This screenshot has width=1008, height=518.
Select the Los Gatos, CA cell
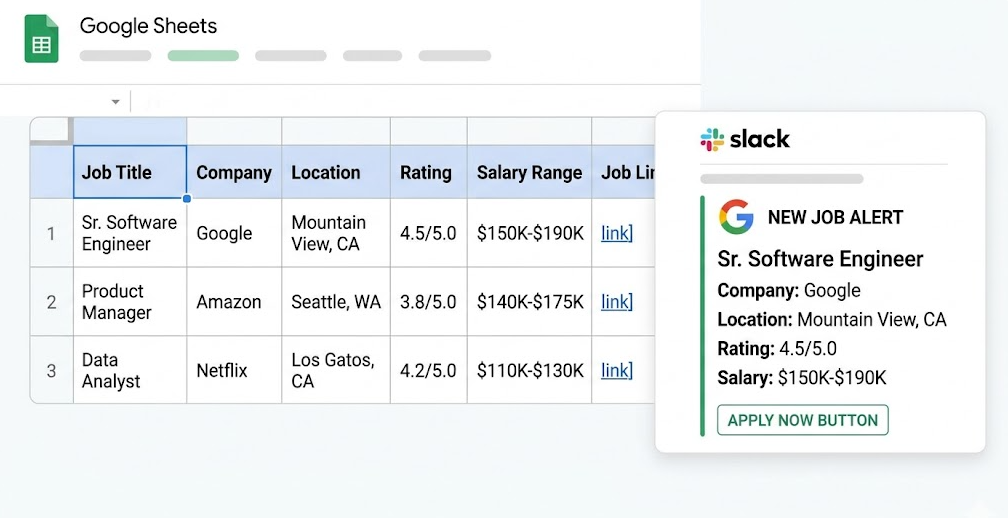point(336,370)
